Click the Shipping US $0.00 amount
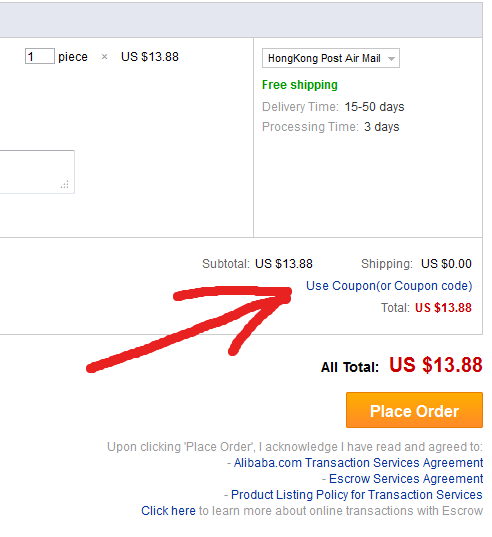The width and height of the screenshot is (492, 537). 446,264
